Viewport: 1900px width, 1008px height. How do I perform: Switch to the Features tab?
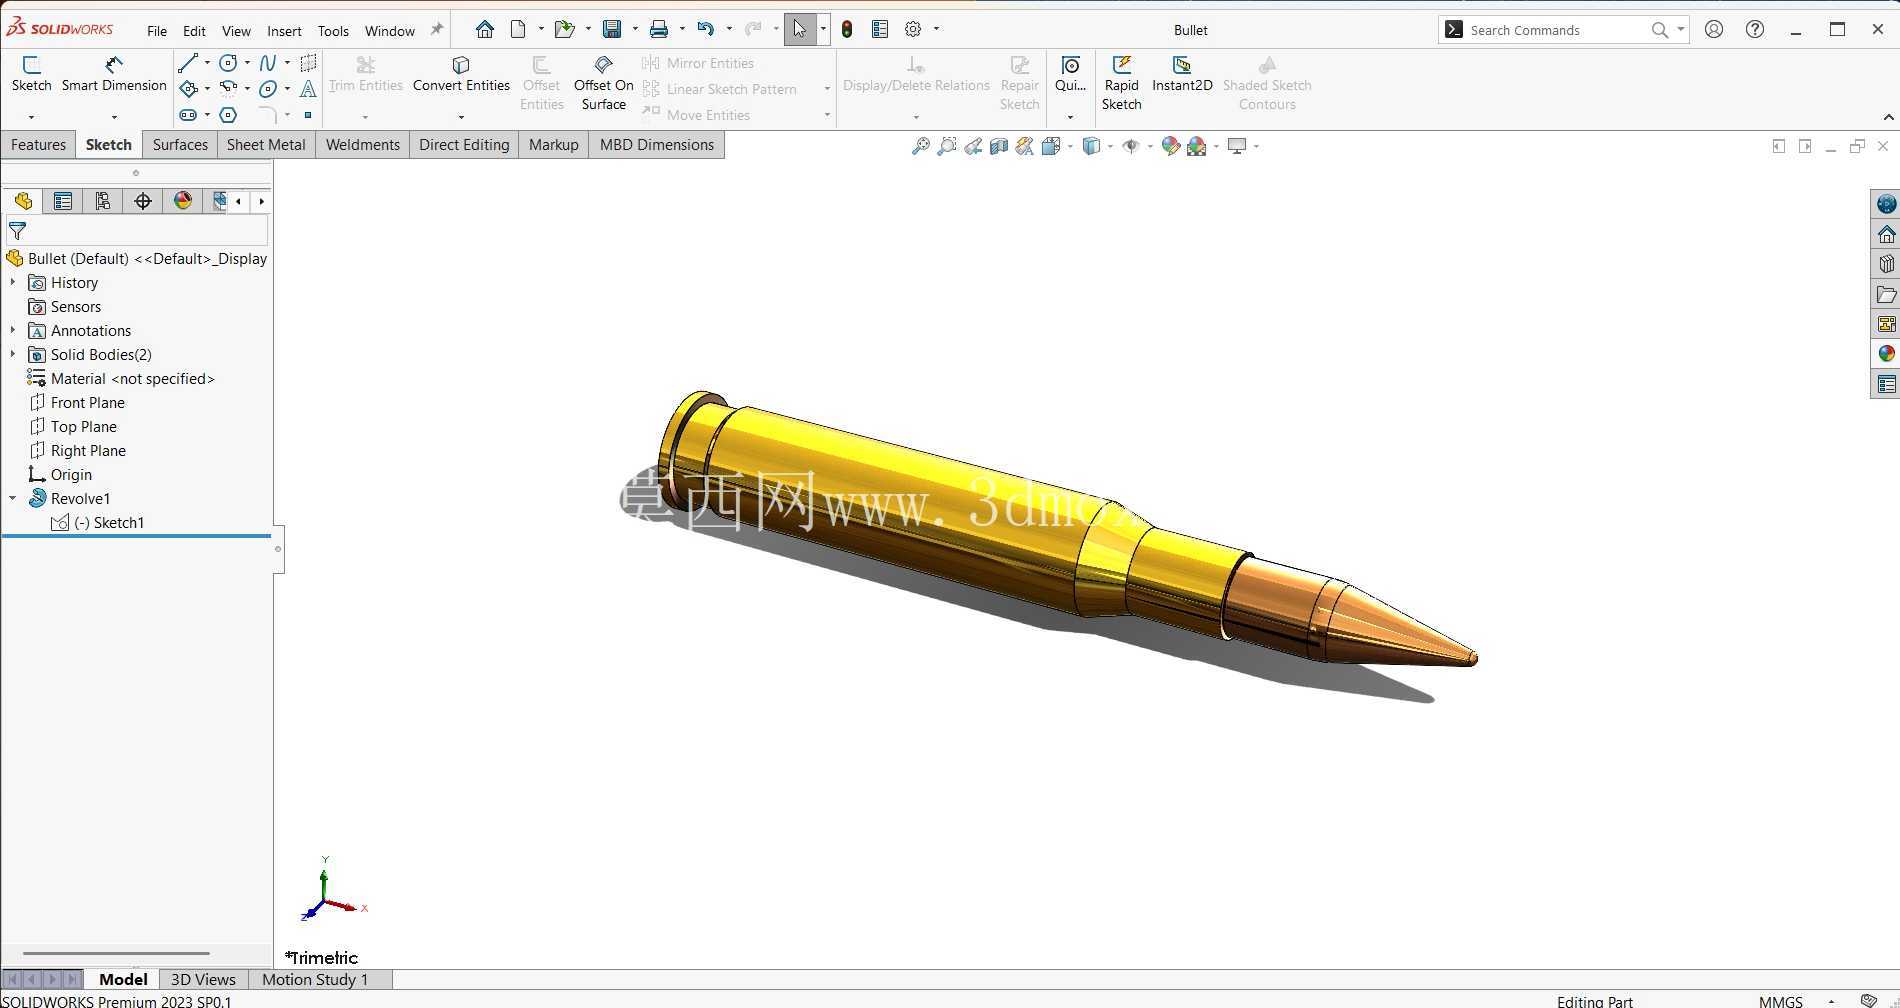coord(38,145)
